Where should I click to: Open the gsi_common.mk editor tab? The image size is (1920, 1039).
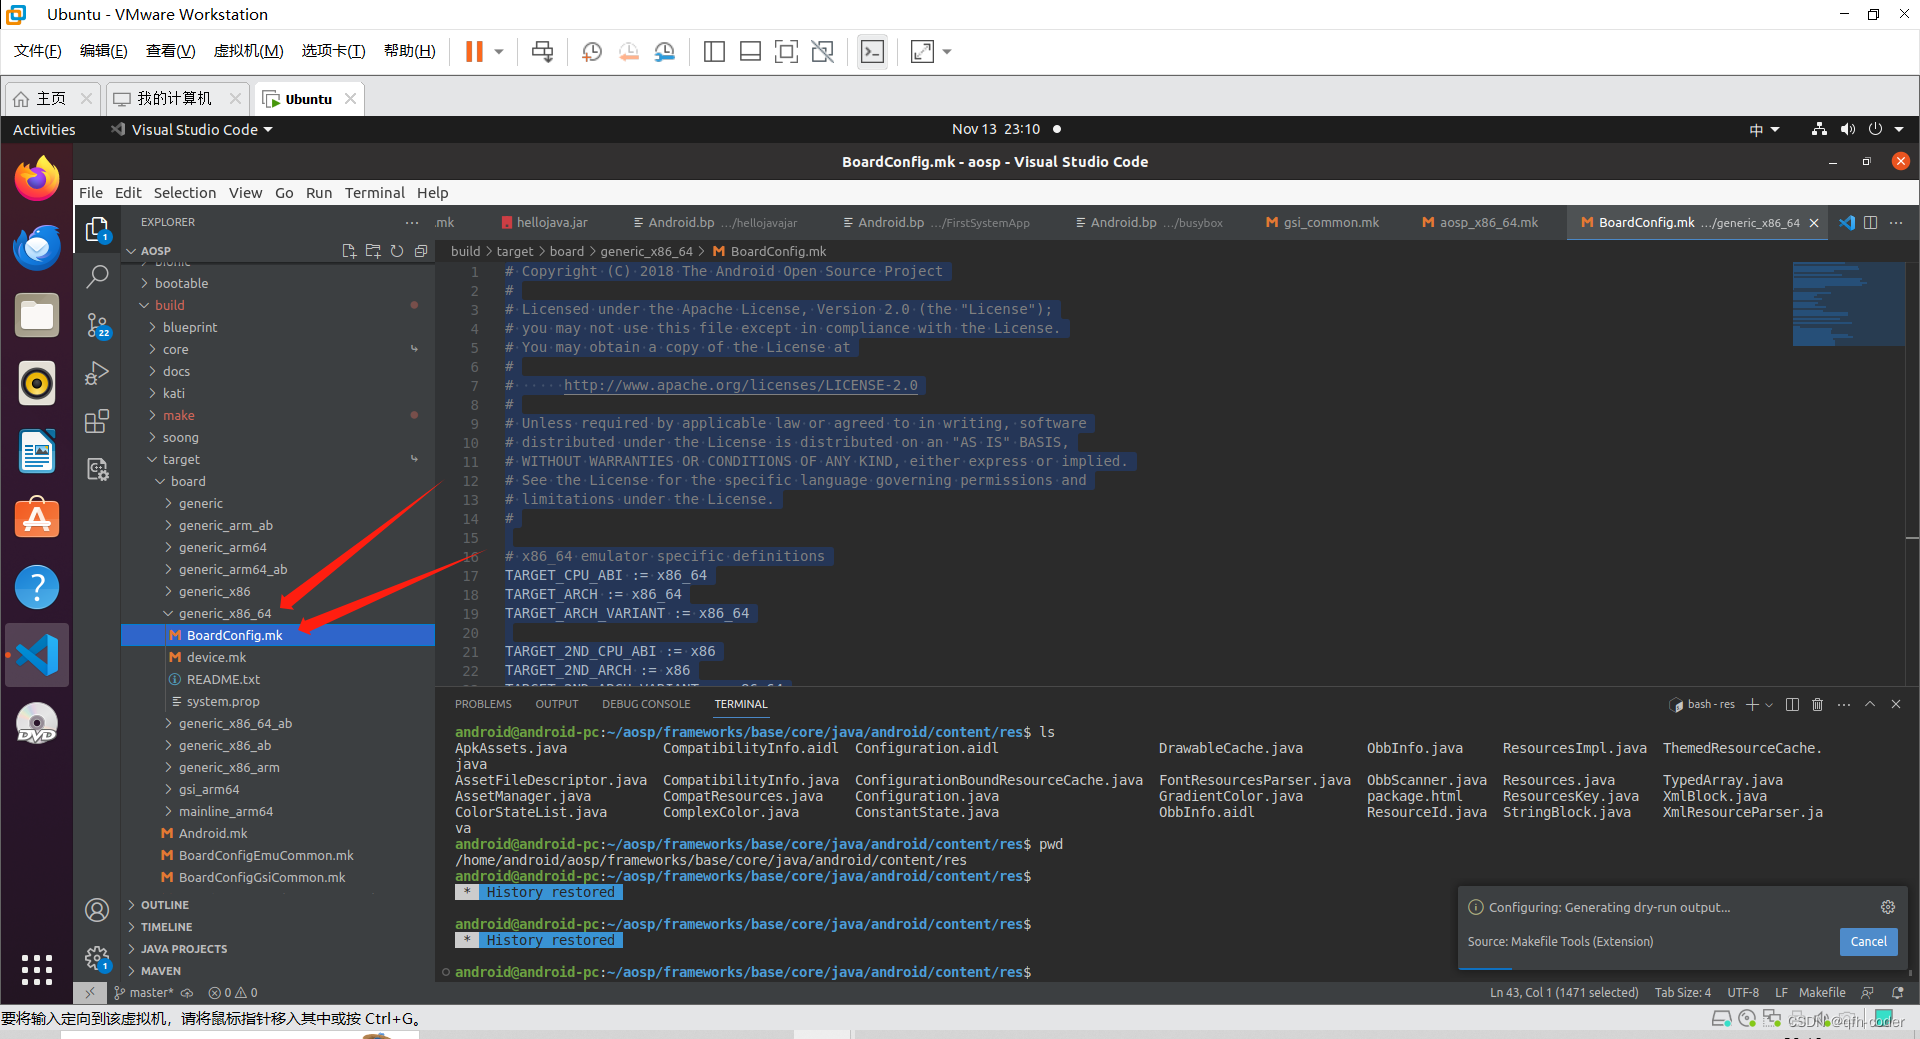1323,222
